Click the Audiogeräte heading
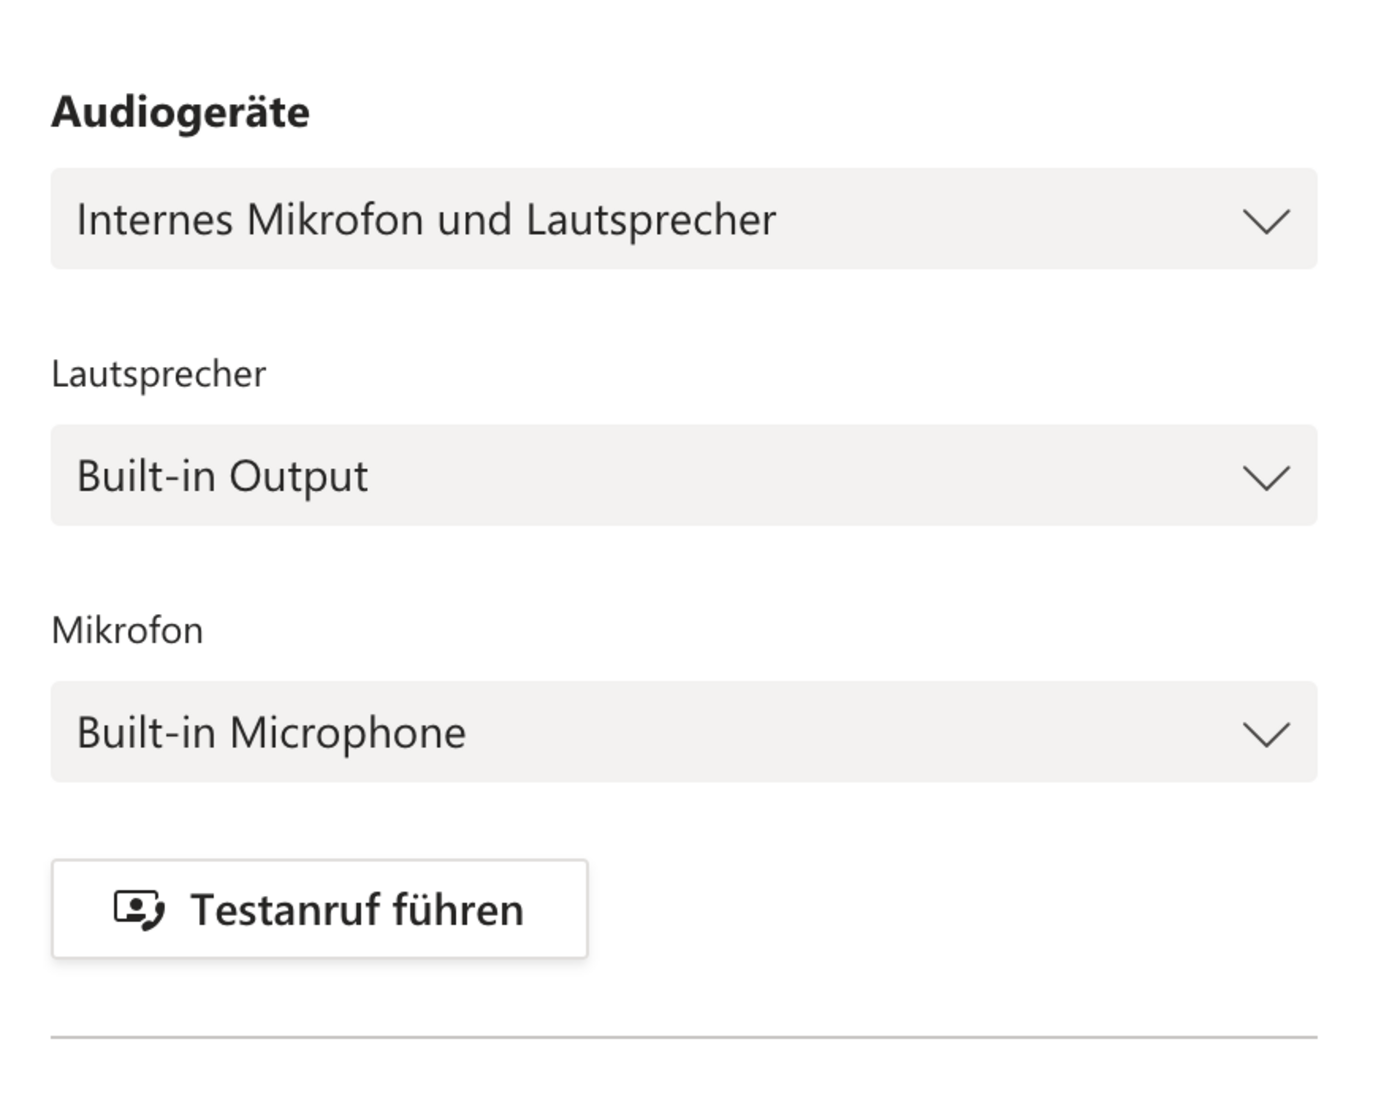1400x1096 pixels. coord(181,111)
